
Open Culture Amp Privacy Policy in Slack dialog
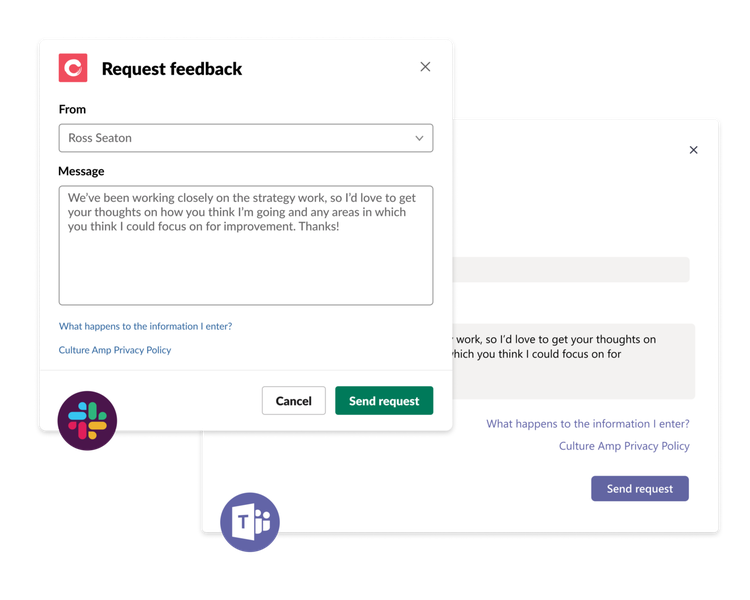coord(115,350)
